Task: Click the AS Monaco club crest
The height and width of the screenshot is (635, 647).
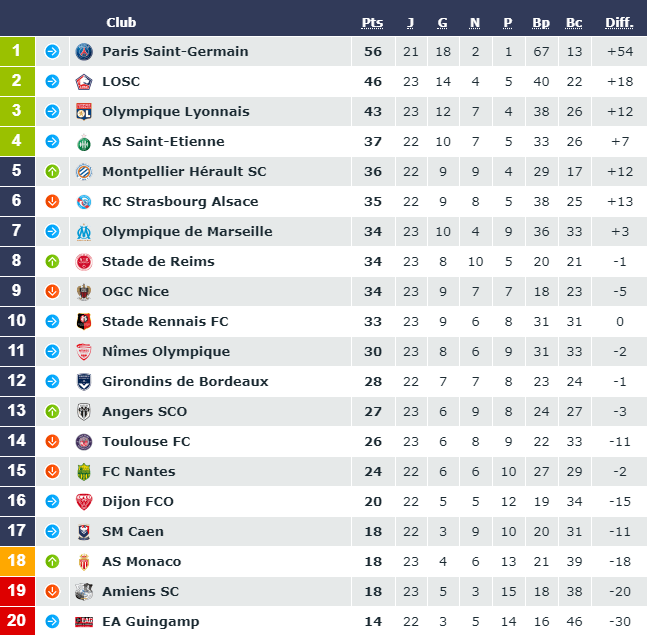Action: pyautogui.click(x=84, y=562)
